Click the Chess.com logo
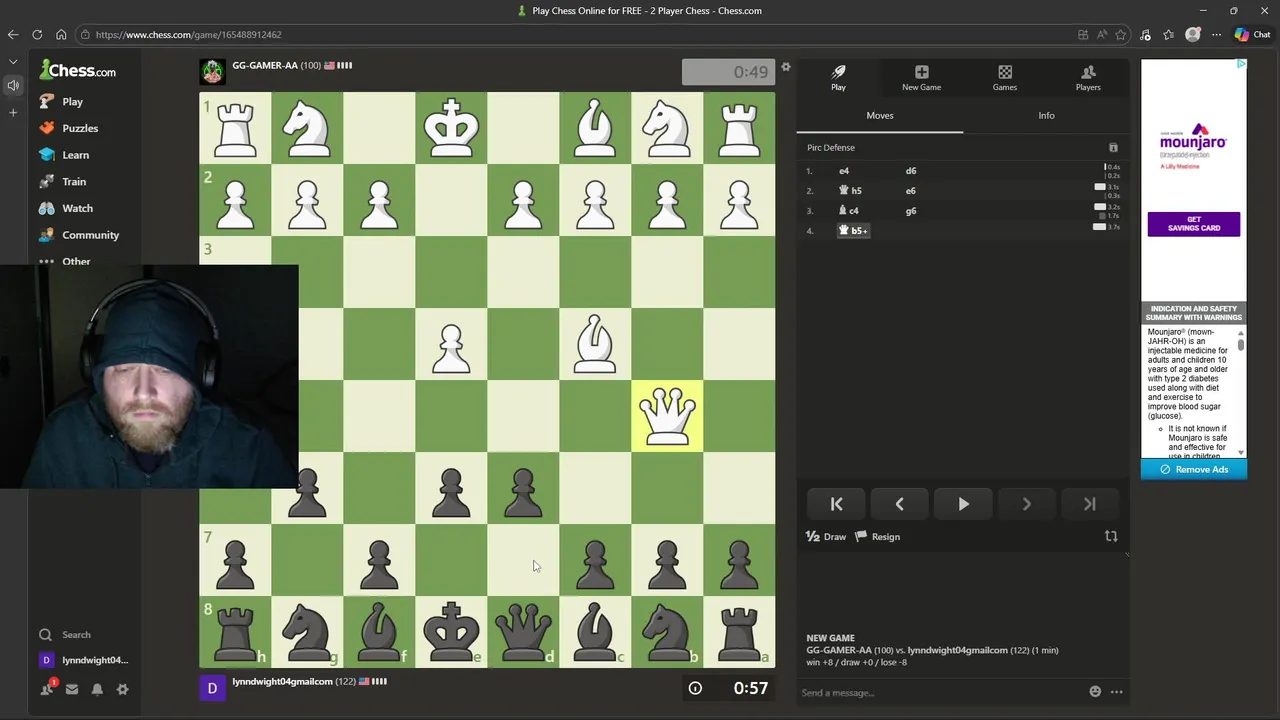The width and height of the screenshot is (1280, 720). click(77, 70)
